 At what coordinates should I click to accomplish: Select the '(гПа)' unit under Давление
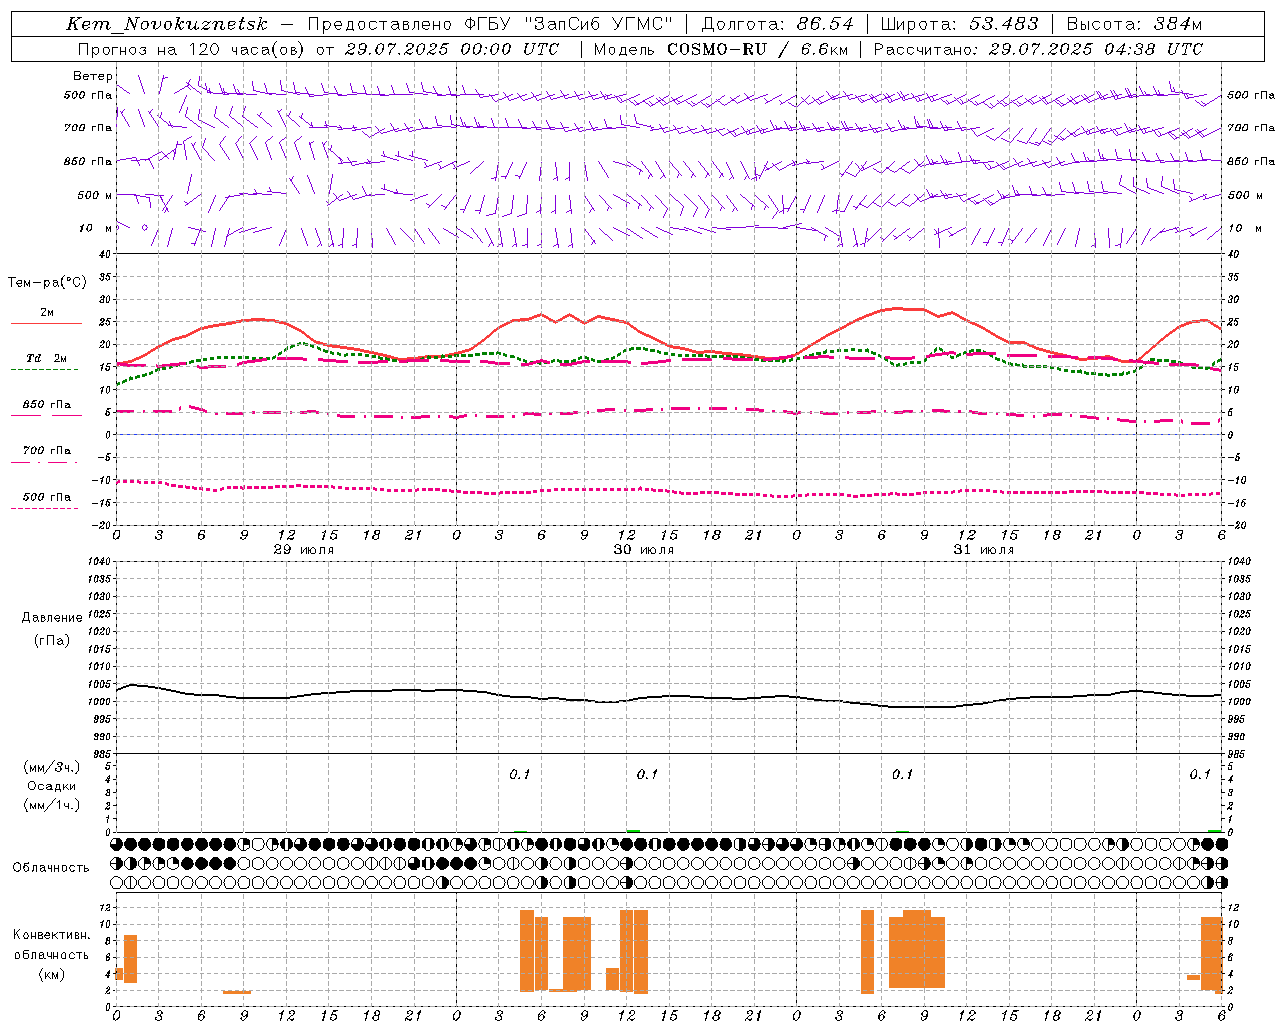pos(52,640)
